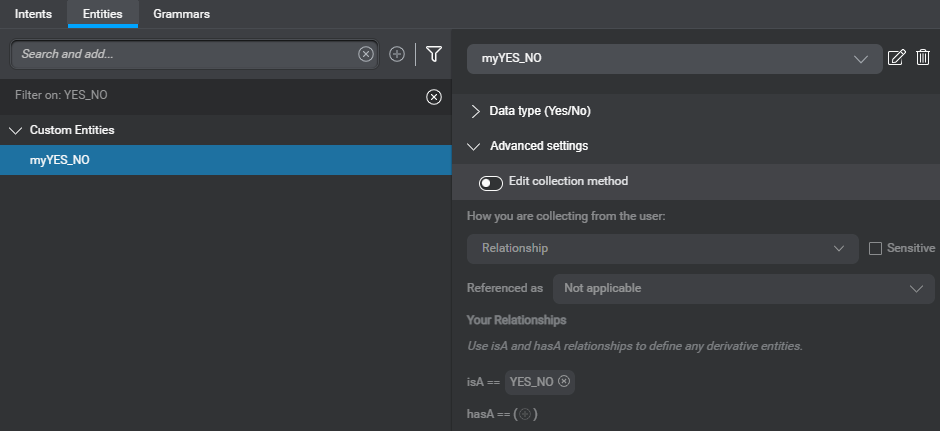The height and width of the screenshot is (431, 940).
Task: Collapse the Custom Entities group
Action: 15,130
